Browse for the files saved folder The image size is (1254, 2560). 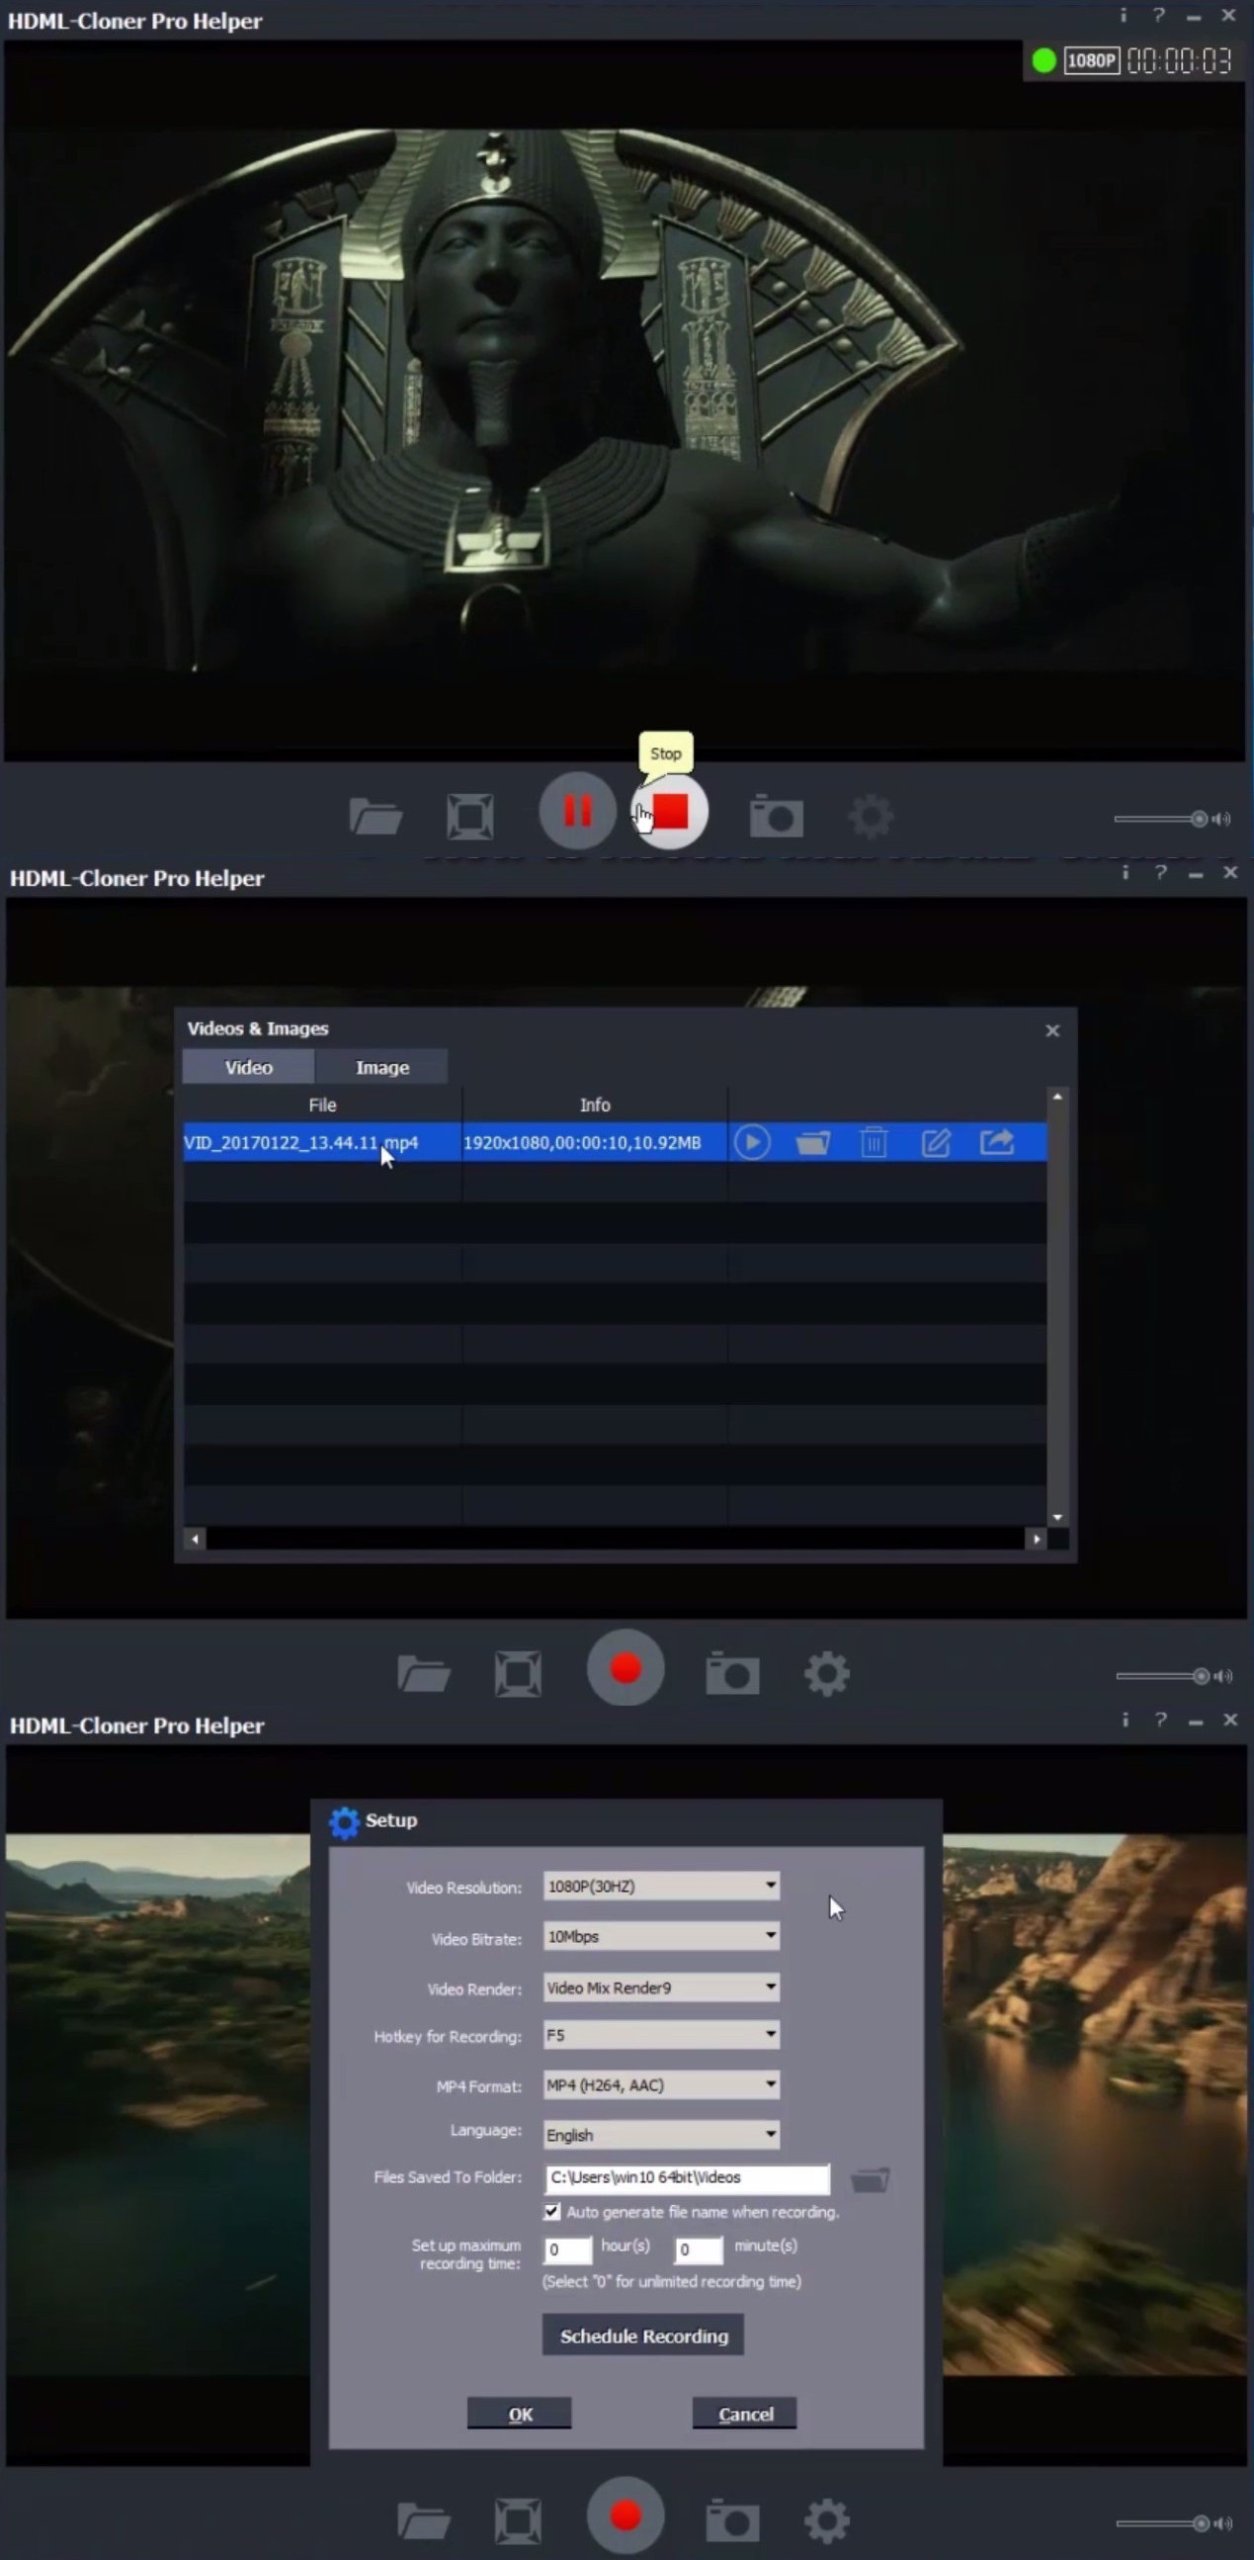pos(870,2179)
